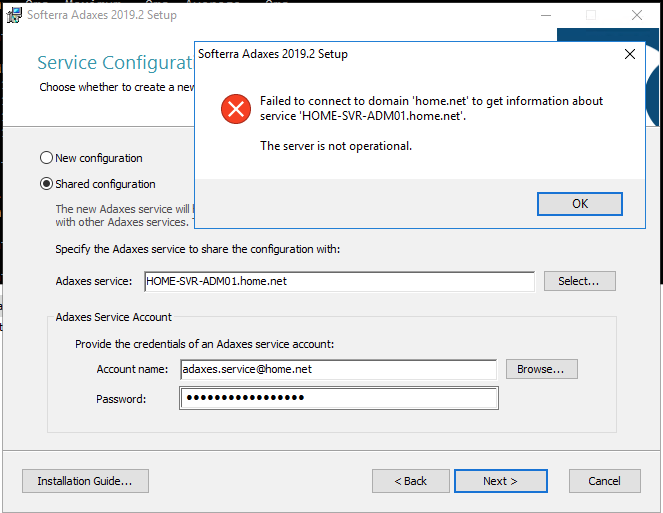Close the error dialog with X

[x=630, y=54]
